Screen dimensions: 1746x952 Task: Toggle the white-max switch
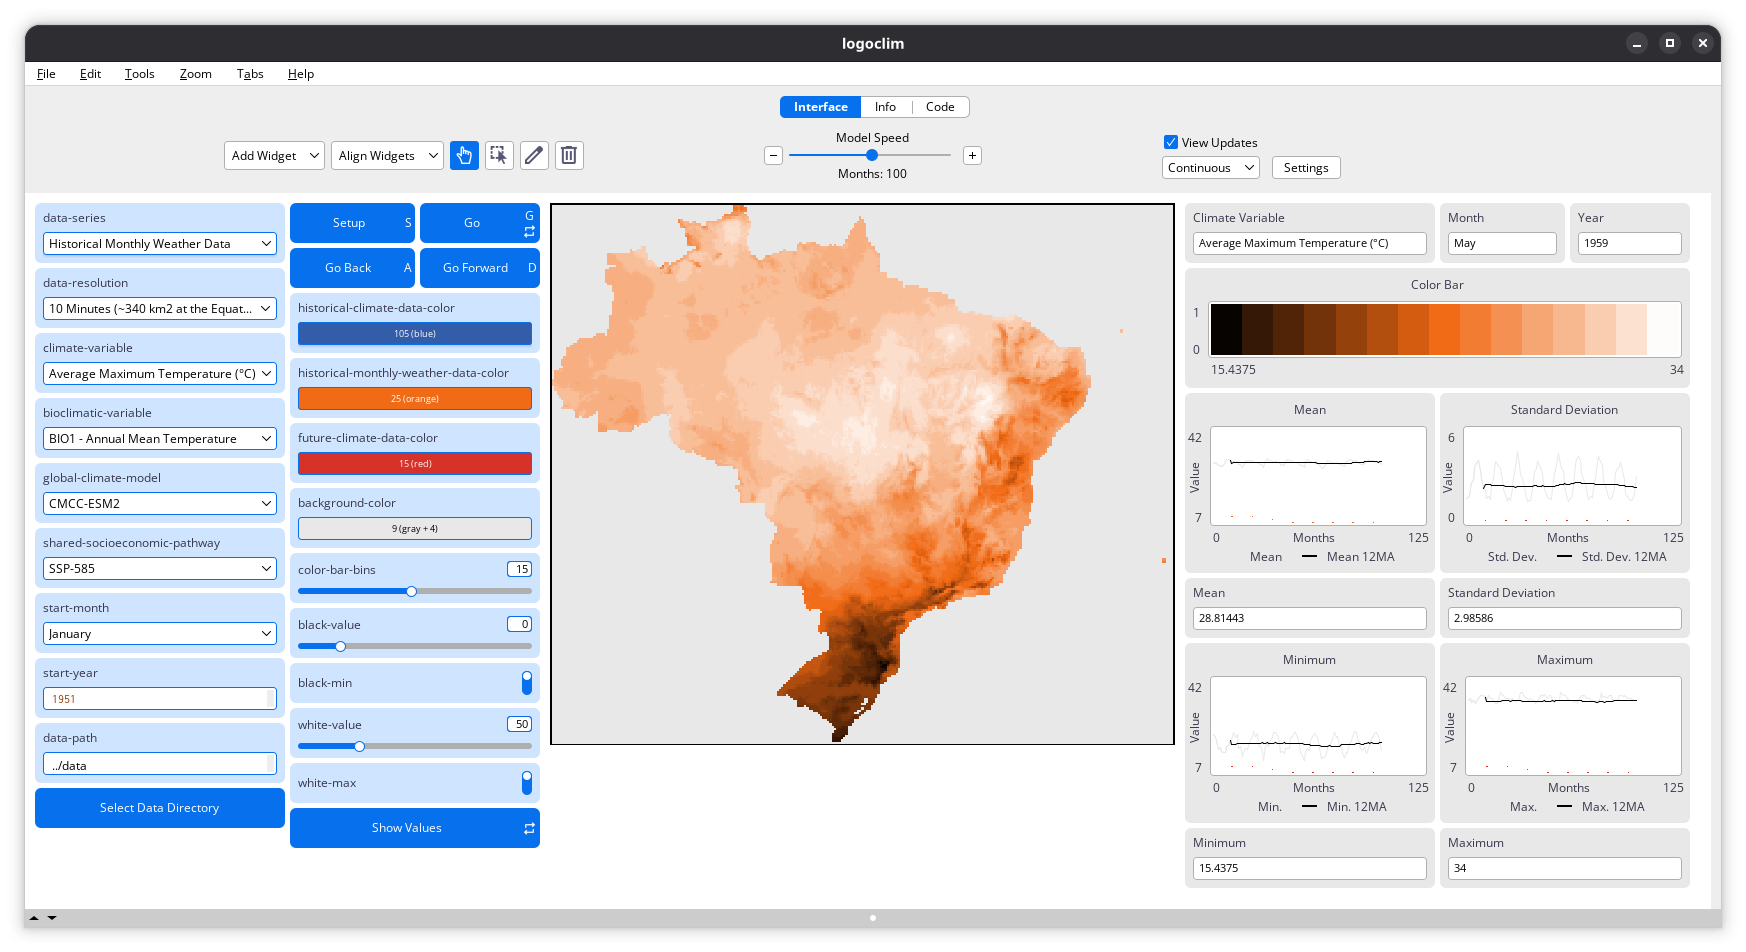coord(526,783)
